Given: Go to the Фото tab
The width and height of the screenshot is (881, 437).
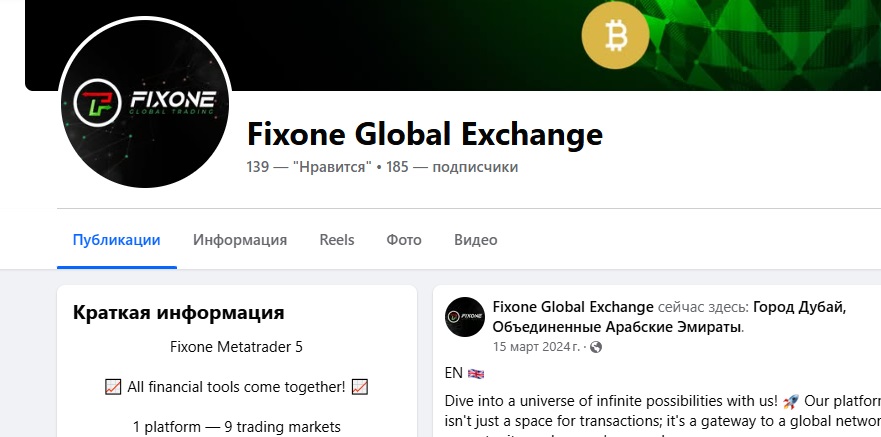Looking at the screenshot, I should pyautogui.click(x=404, y=240).
